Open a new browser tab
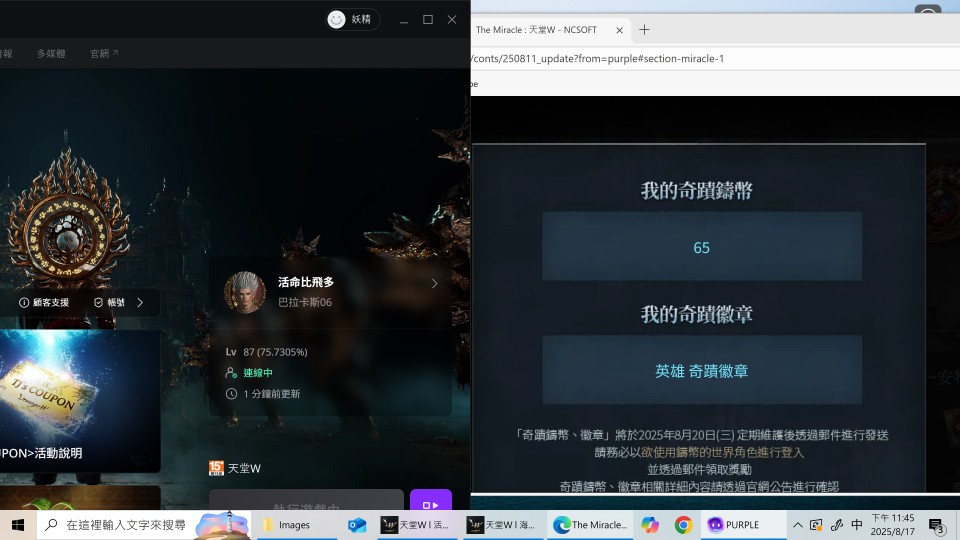 644,30
